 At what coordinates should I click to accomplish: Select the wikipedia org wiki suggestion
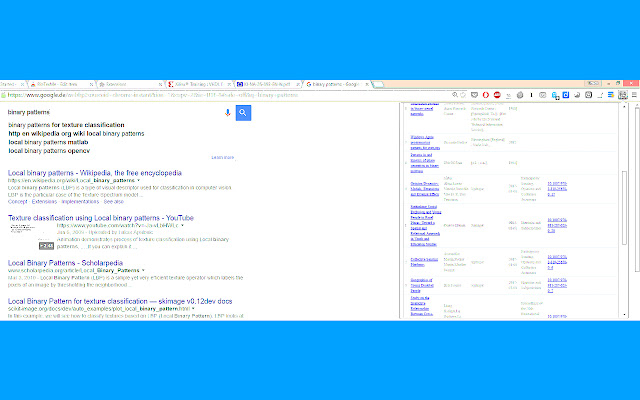tap(76, 133)
